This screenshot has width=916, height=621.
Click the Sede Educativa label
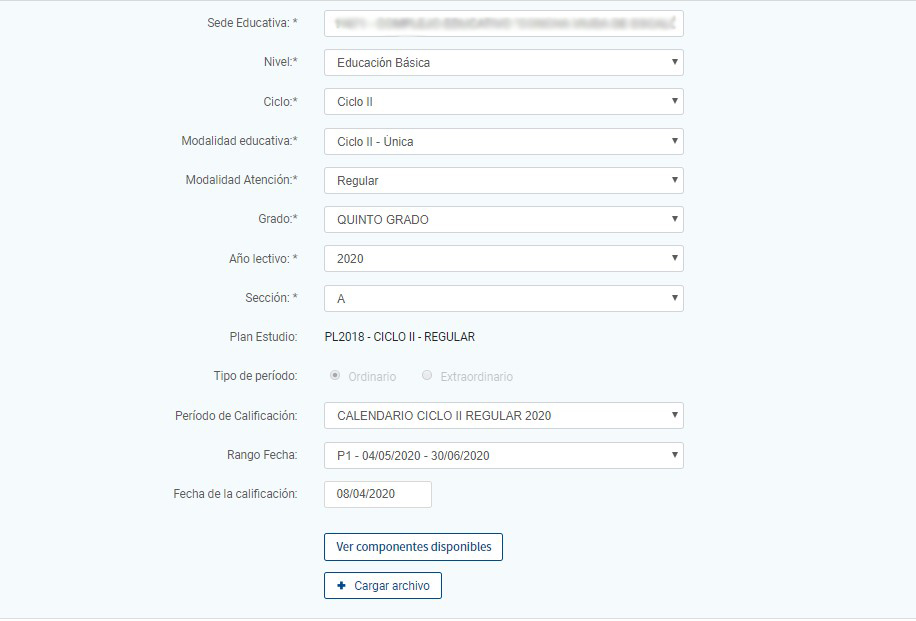click(x=252, y=23)
